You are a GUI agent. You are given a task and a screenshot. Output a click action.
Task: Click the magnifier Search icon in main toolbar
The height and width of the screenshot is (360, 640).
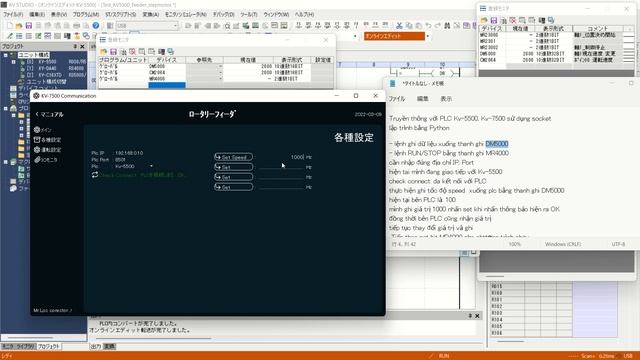(x=227, y=26)
